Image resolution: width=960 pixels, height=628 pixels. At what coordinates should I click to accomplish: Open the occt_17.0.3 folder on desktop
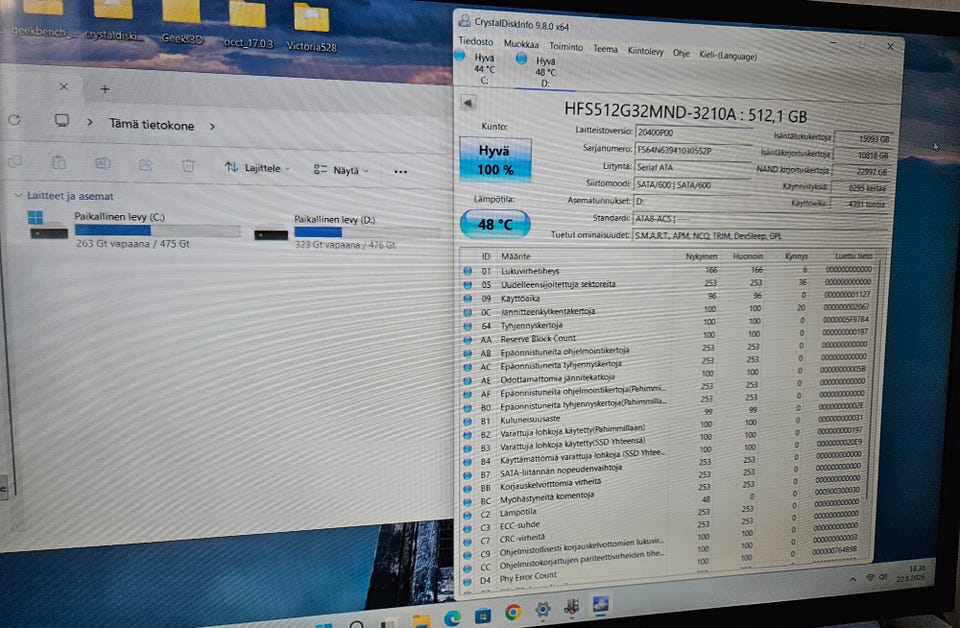click(248, 26)
